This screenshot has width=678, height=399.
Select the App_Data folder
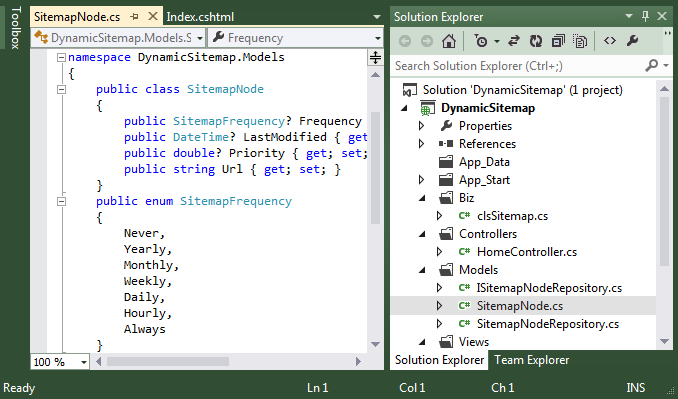[484, 162]
